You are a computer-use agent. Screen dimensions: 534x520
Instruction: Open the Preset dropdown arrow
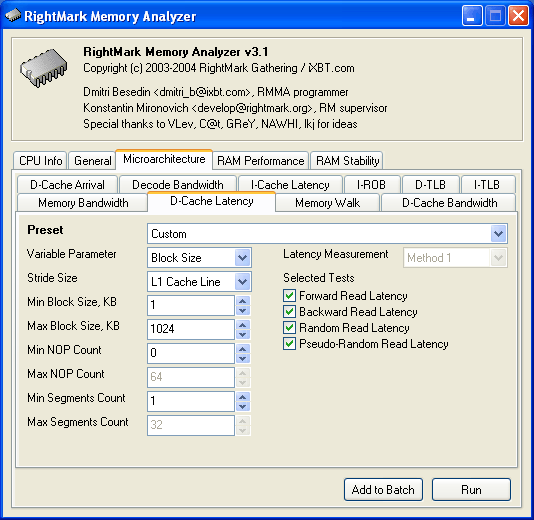[498, 234]
